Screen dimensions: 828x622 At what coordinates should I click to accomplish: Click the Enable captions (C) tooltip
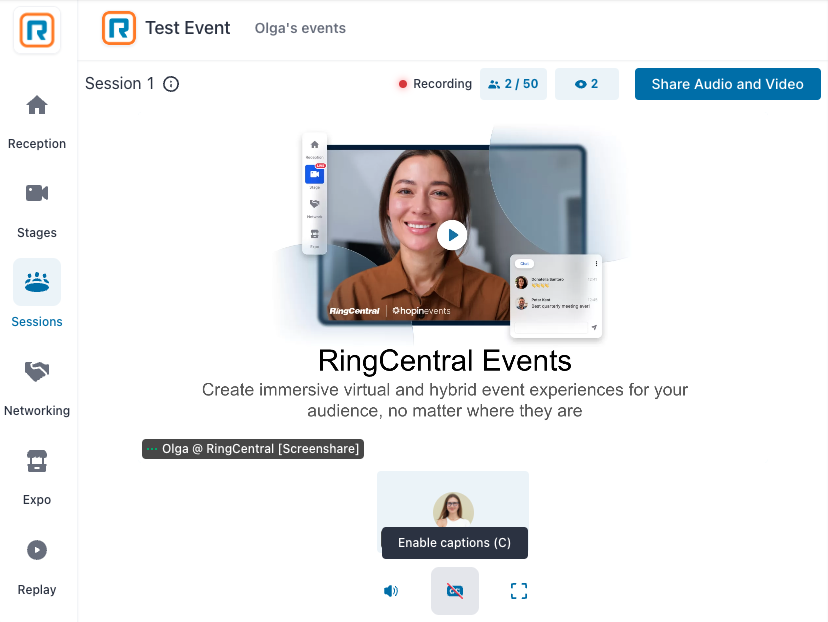[455, 543]
